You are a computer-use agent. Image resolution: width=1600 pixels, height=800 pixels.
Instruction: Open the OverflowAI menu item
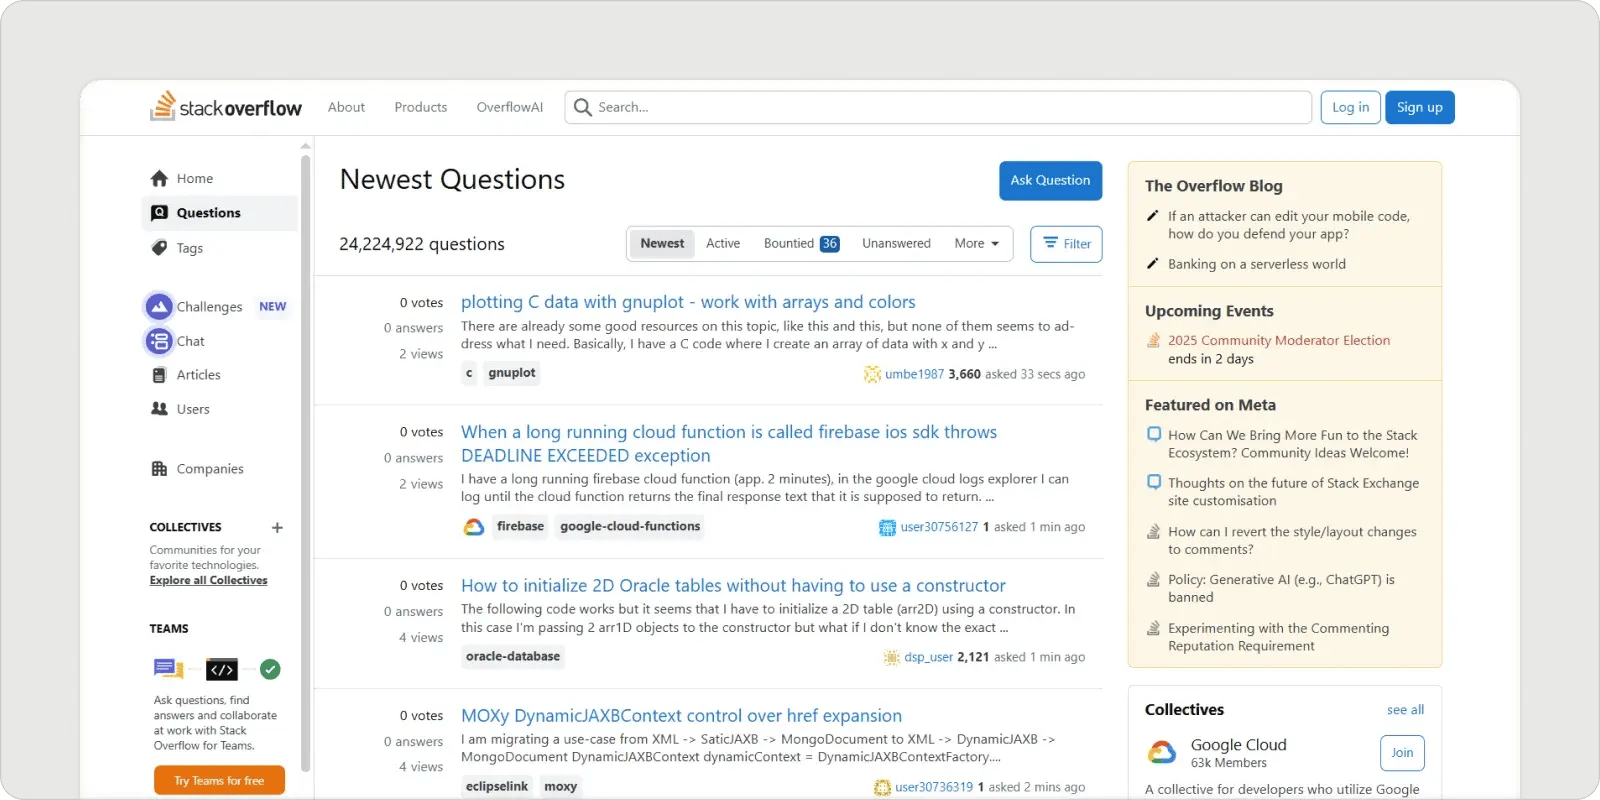coord(510,107)
